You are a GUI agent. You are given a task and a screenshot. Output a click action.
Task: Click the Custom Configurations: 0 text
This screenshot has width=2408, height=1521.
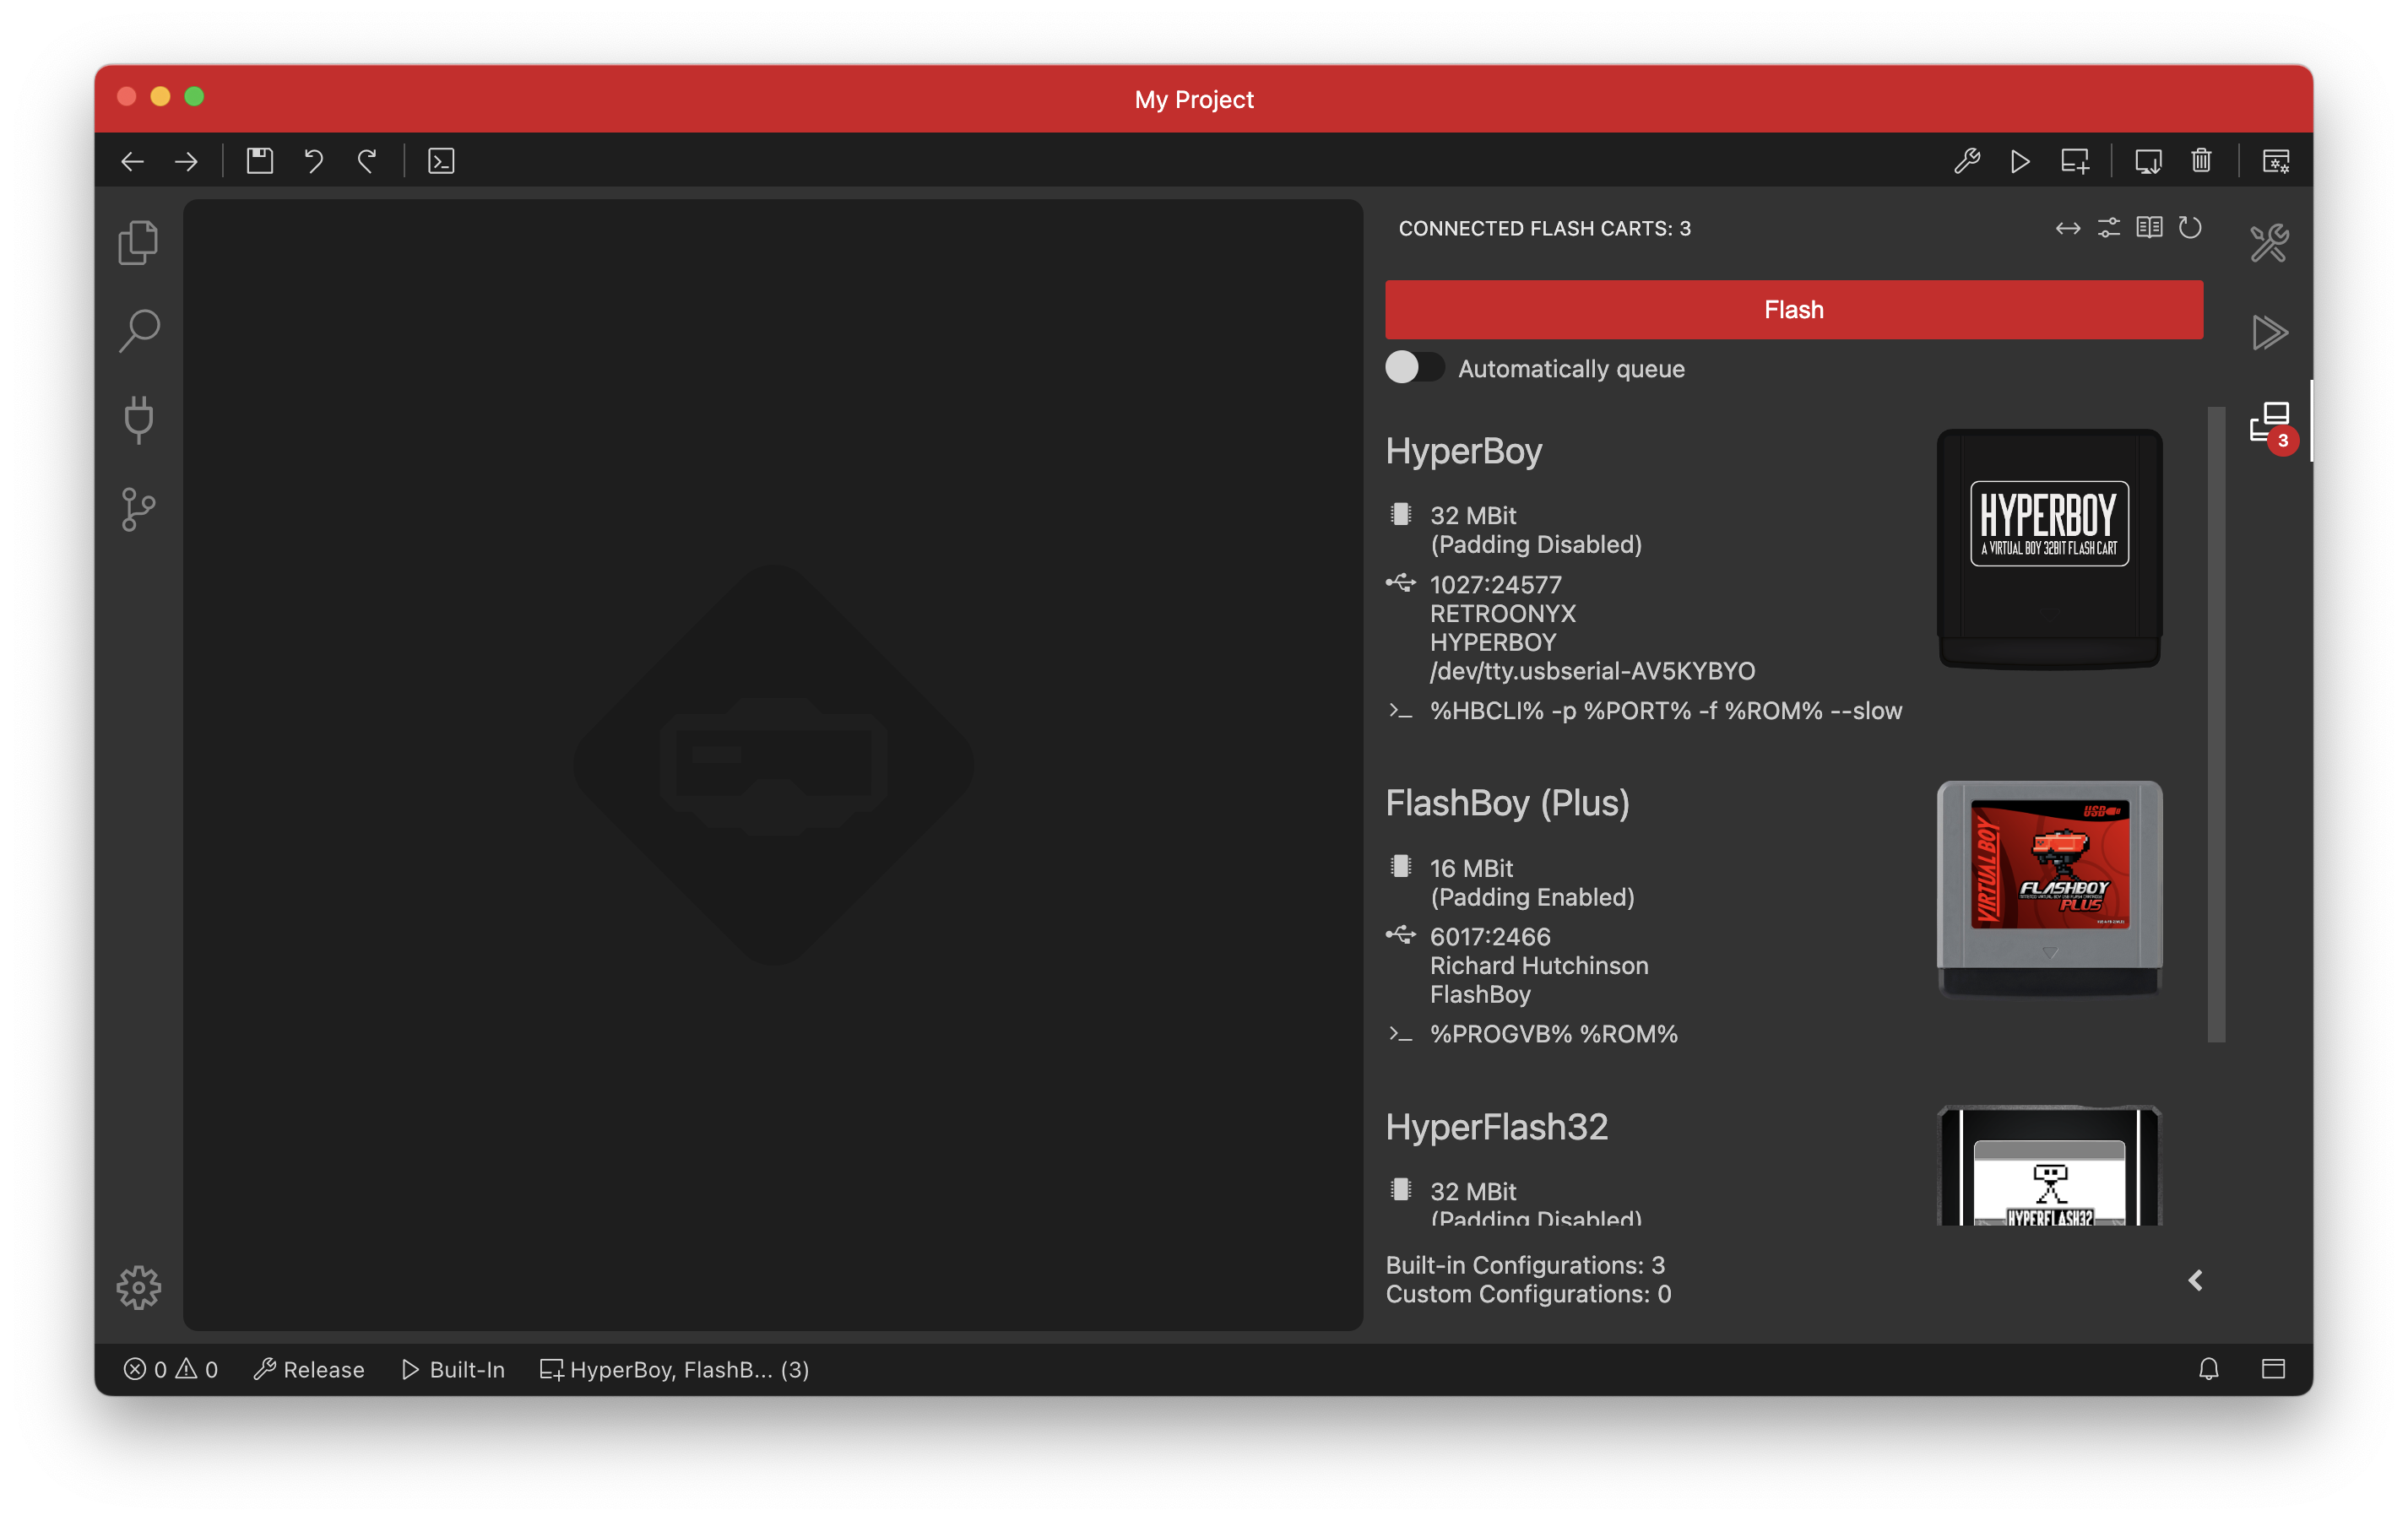(x=1529, y=1294)
